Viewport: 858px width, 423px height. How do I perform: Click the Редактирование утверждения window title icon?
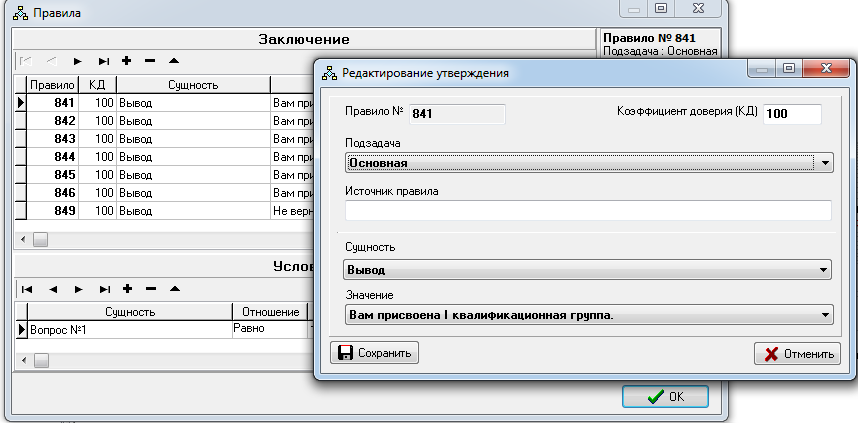point(329,73)
